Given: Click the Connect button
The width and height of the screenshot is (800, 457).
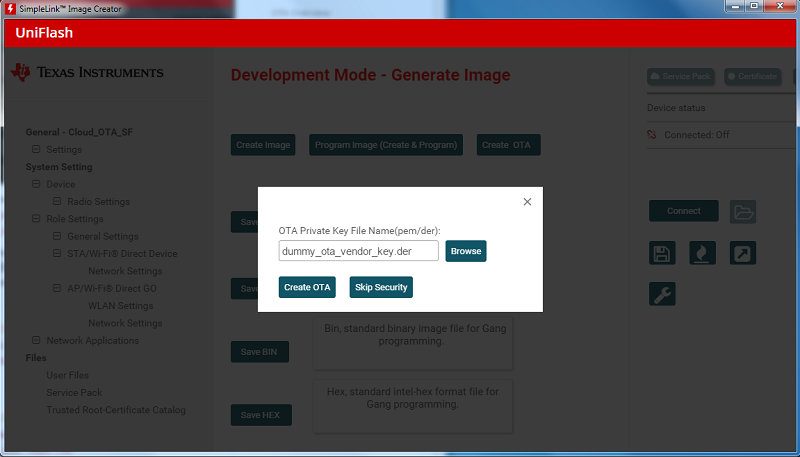Looking at the screenshot, I should click(684, 211).
